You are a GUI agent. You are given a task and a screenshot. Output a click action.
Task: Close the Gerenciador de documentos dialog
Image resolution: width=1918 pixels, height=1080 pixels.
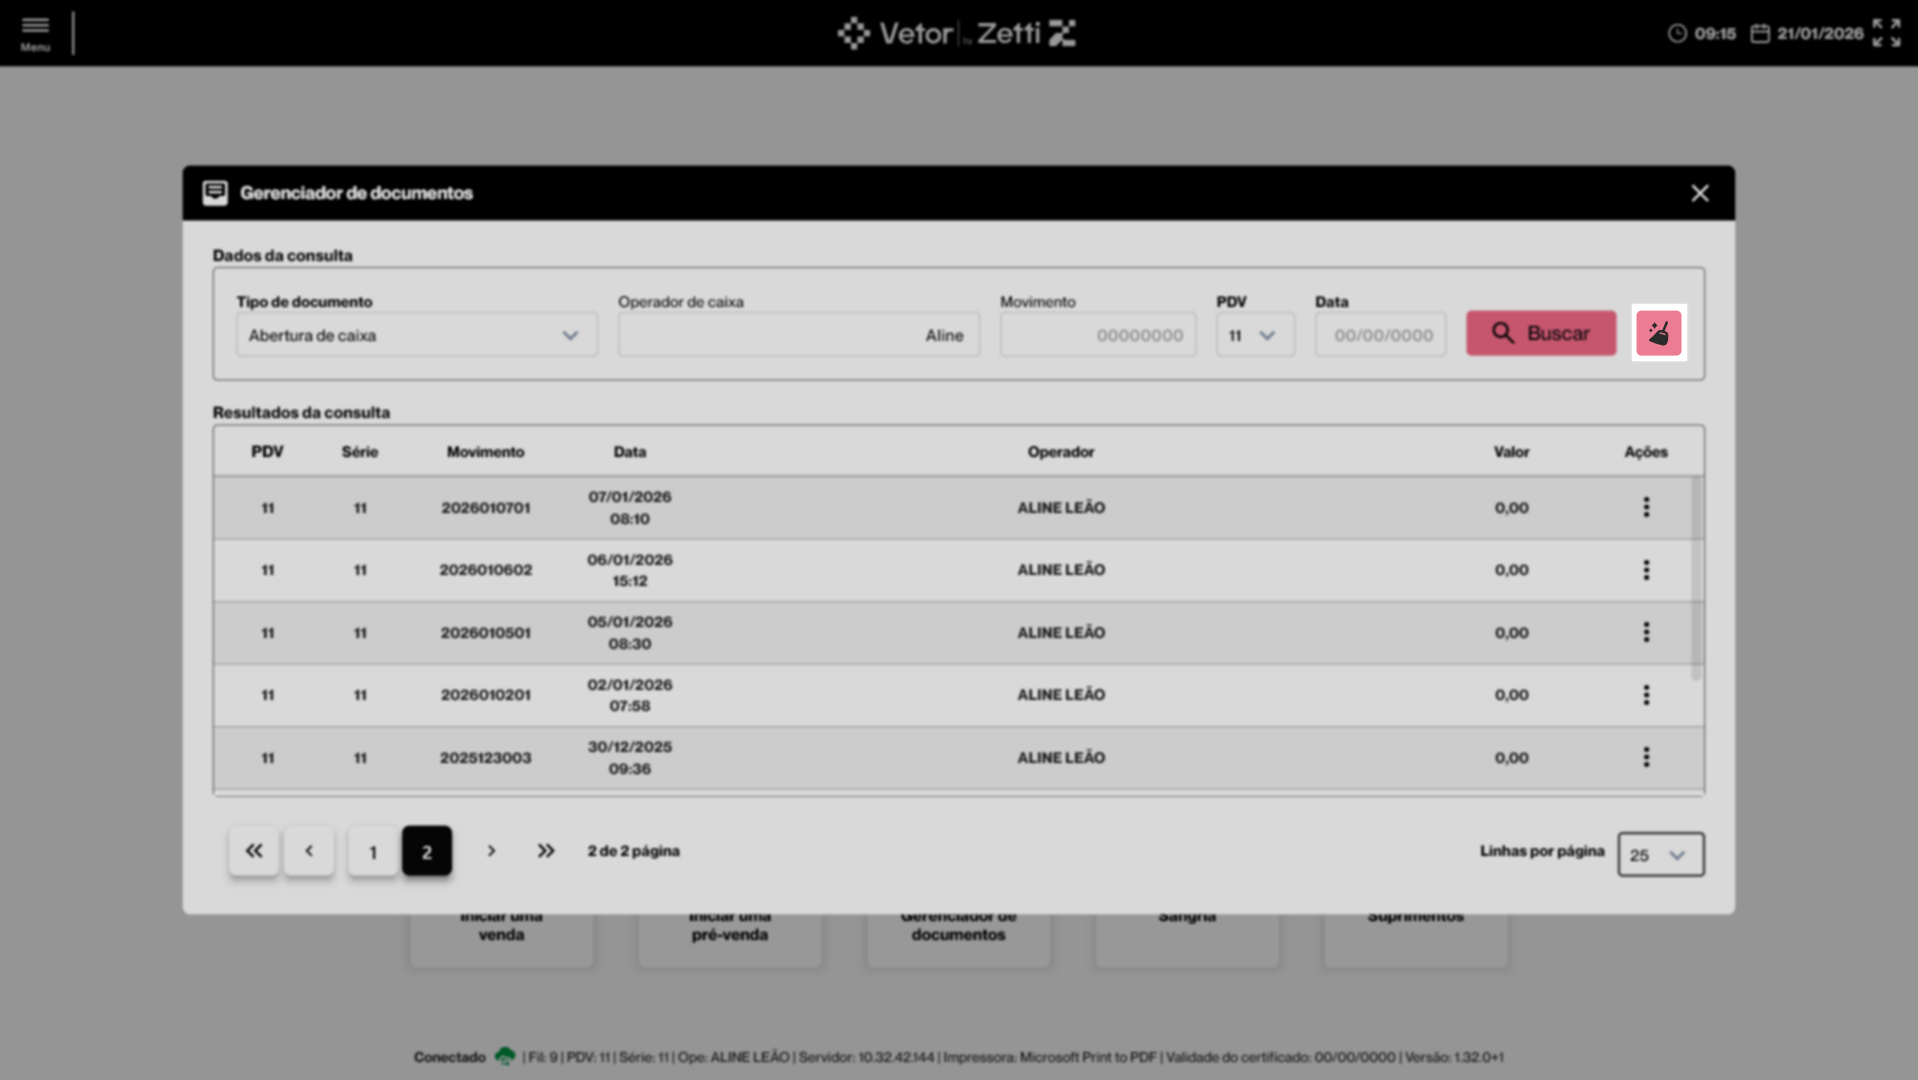(x=1700, y=193)
